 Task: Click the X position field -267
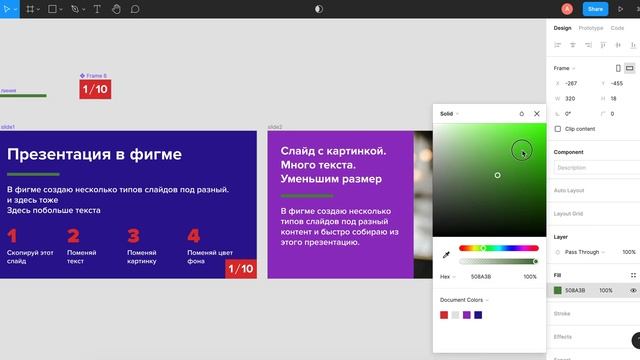571,83
